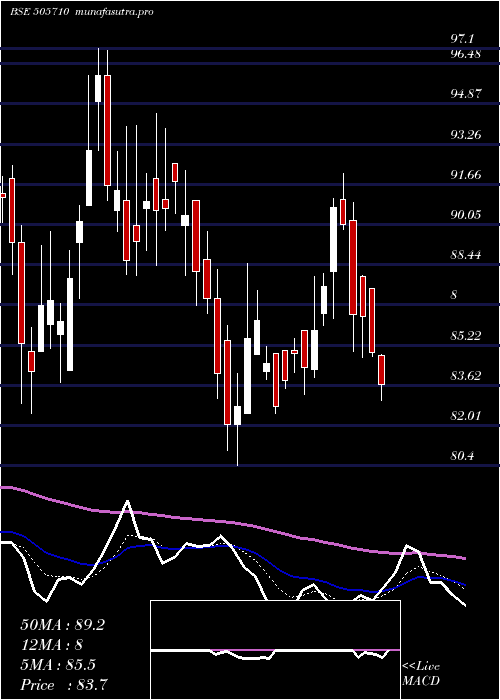Image resolution: width=500 pixels, height=700 pixels.
Task: Click the Live MACD label
Action: point(421,674)
